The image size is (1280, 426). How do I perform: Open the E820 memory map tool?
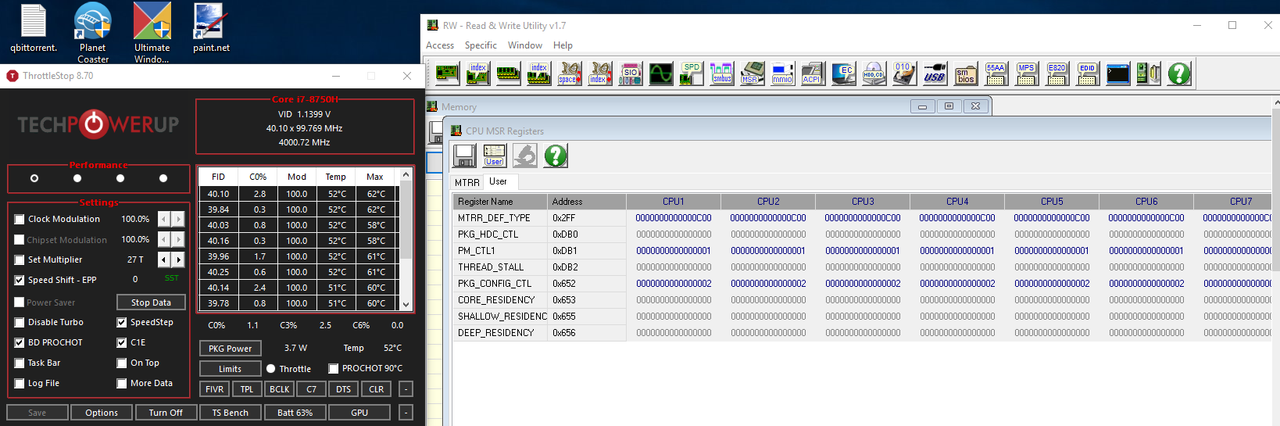click(x=1057, y=73)
